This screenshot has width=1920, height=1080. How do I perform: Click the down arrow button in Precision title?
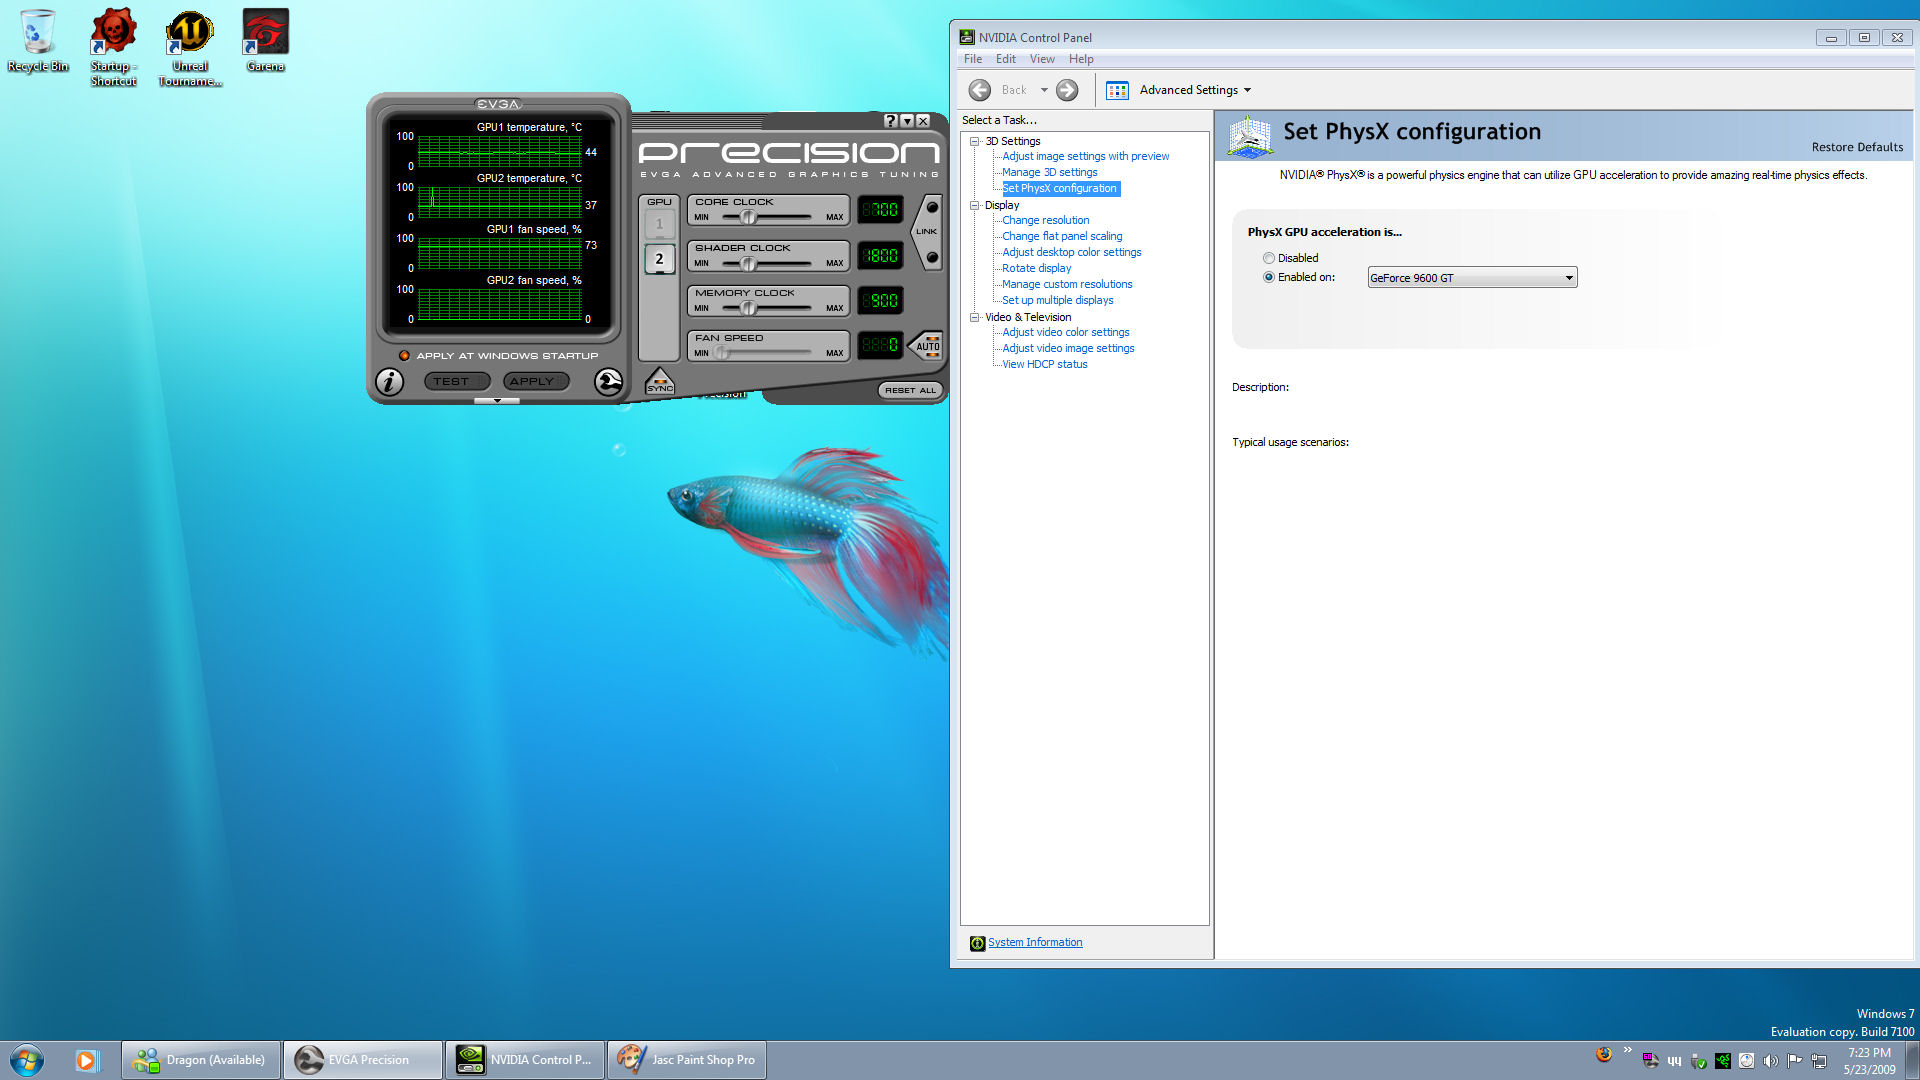tap(907, 121)
